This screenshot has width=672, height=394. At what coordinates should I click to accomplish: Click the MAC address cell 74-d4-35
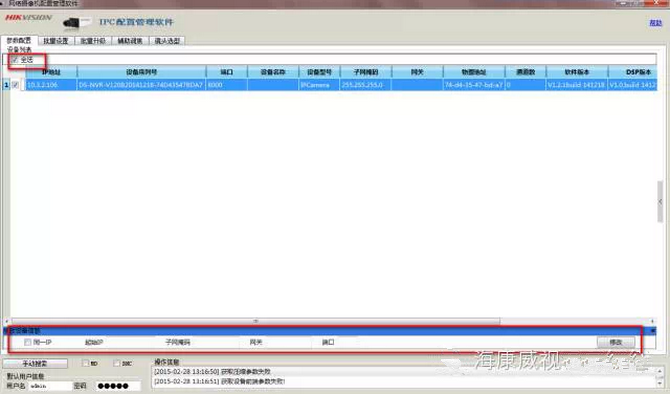point(474,85)
